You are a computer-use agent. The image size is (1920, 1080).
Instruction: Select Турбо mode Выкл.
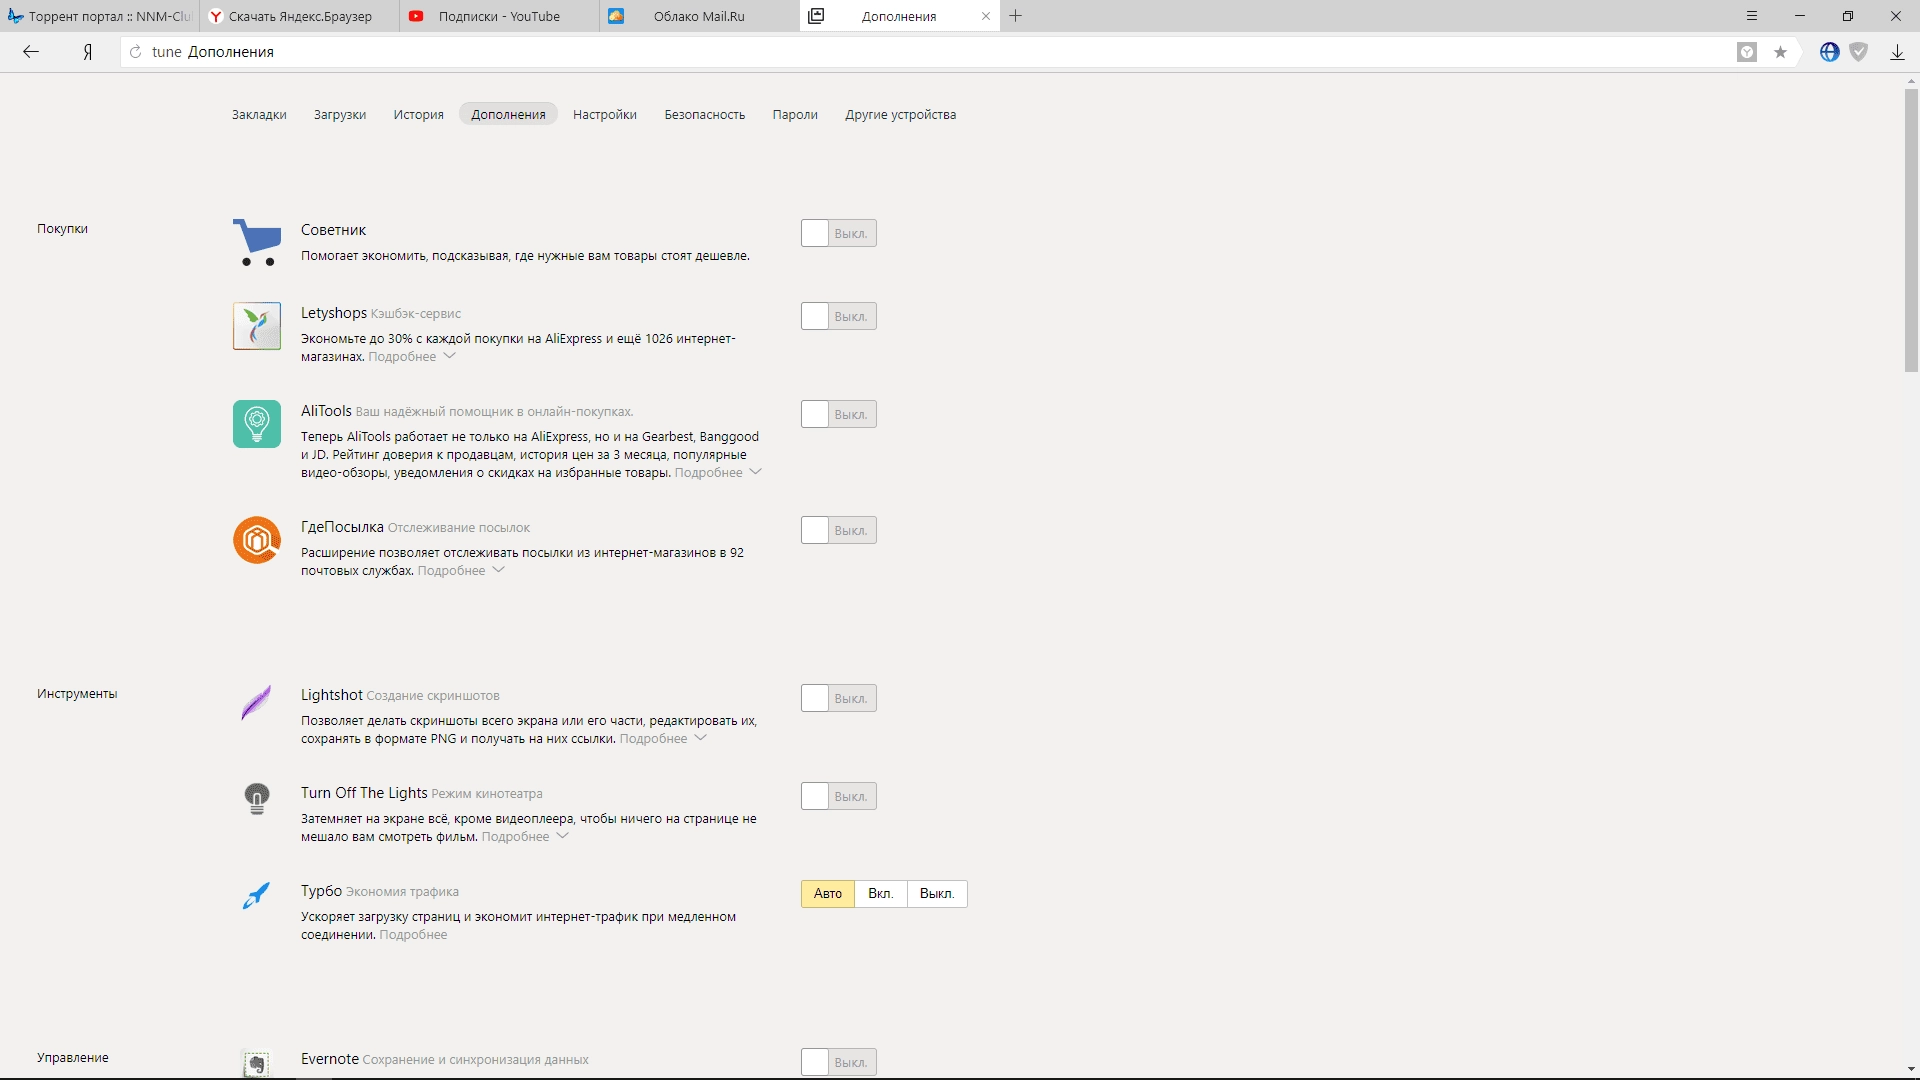[x=937, y=894]
